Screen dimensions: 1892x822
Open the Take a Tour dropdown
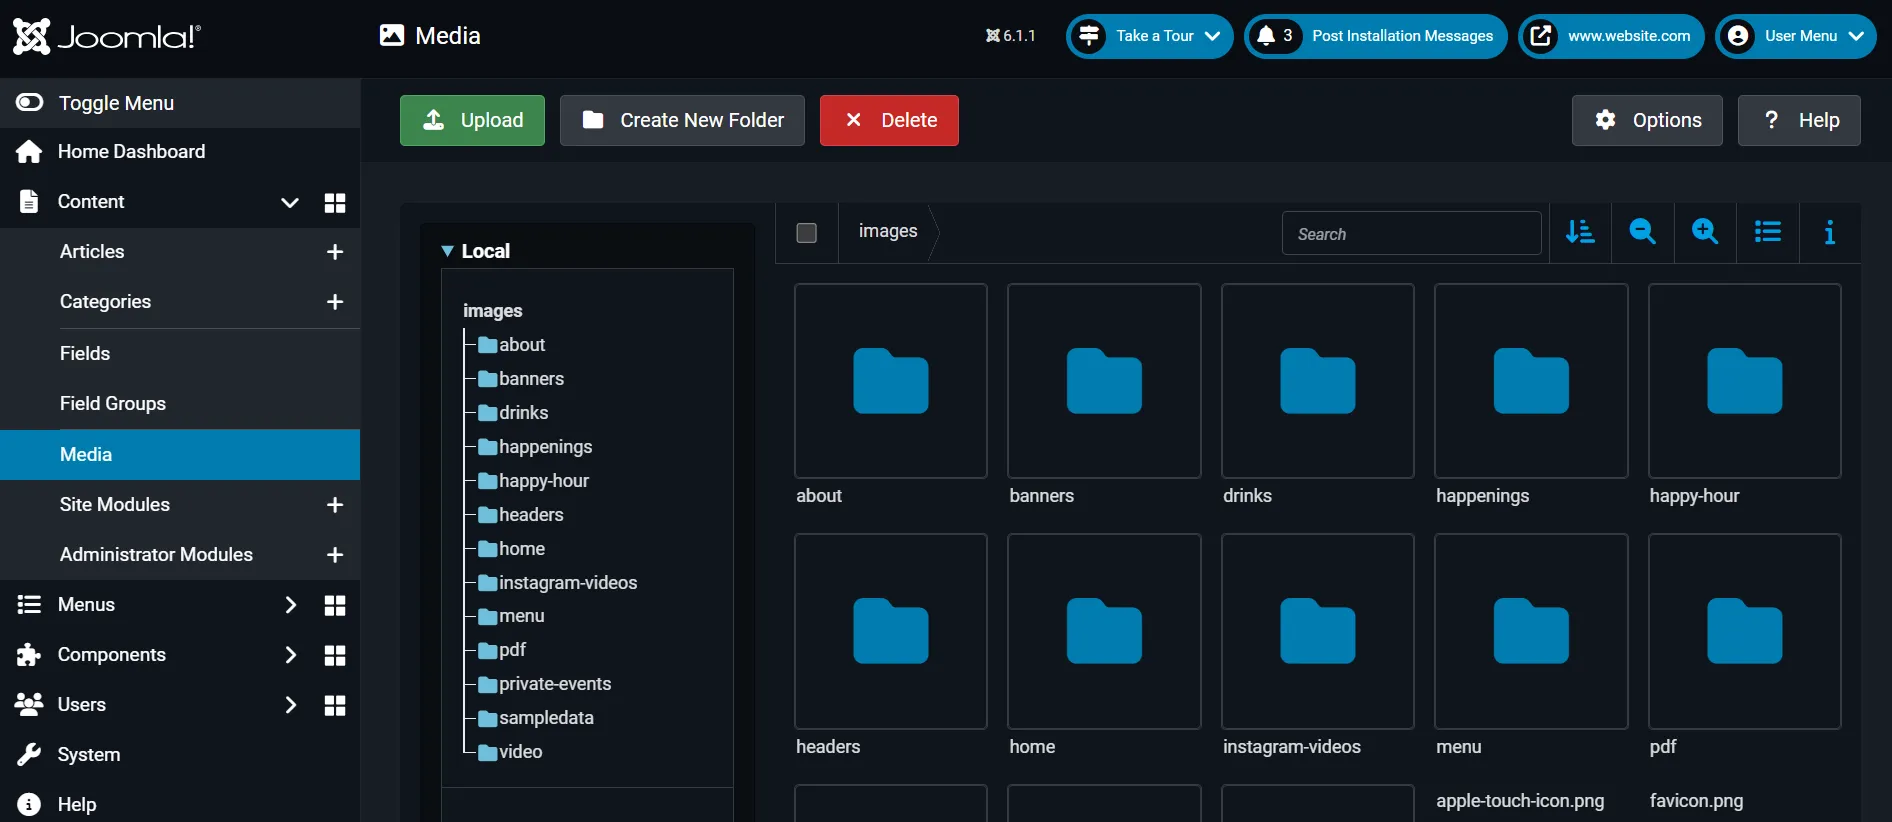1149,36
